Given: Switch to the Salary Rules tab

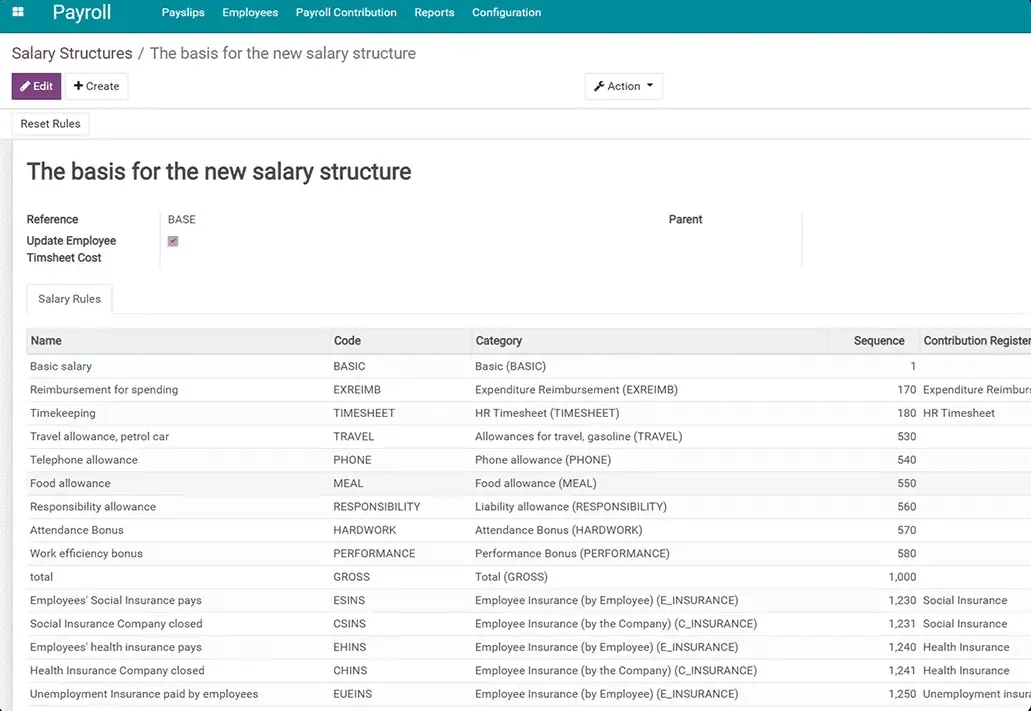Looking at the screenshot, I should (x=68, y=298).
